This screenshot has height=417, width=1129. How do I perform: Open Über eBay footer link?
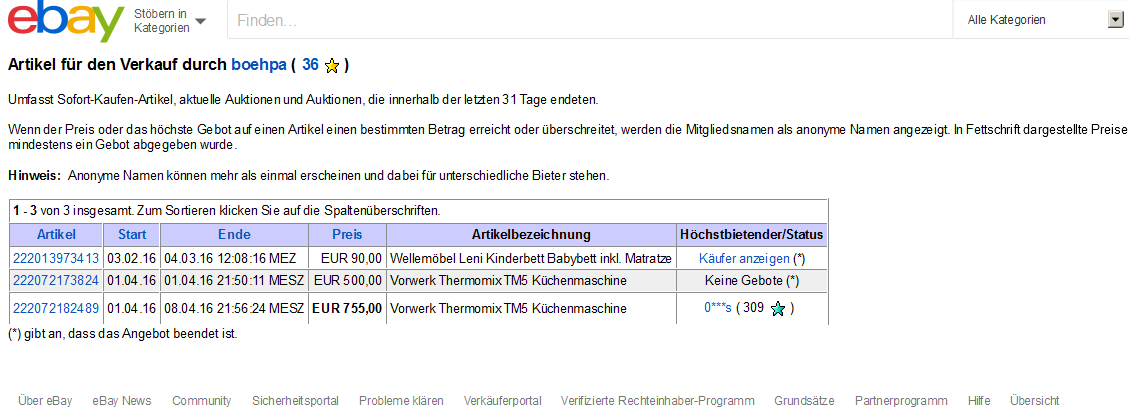pos(45,400)
